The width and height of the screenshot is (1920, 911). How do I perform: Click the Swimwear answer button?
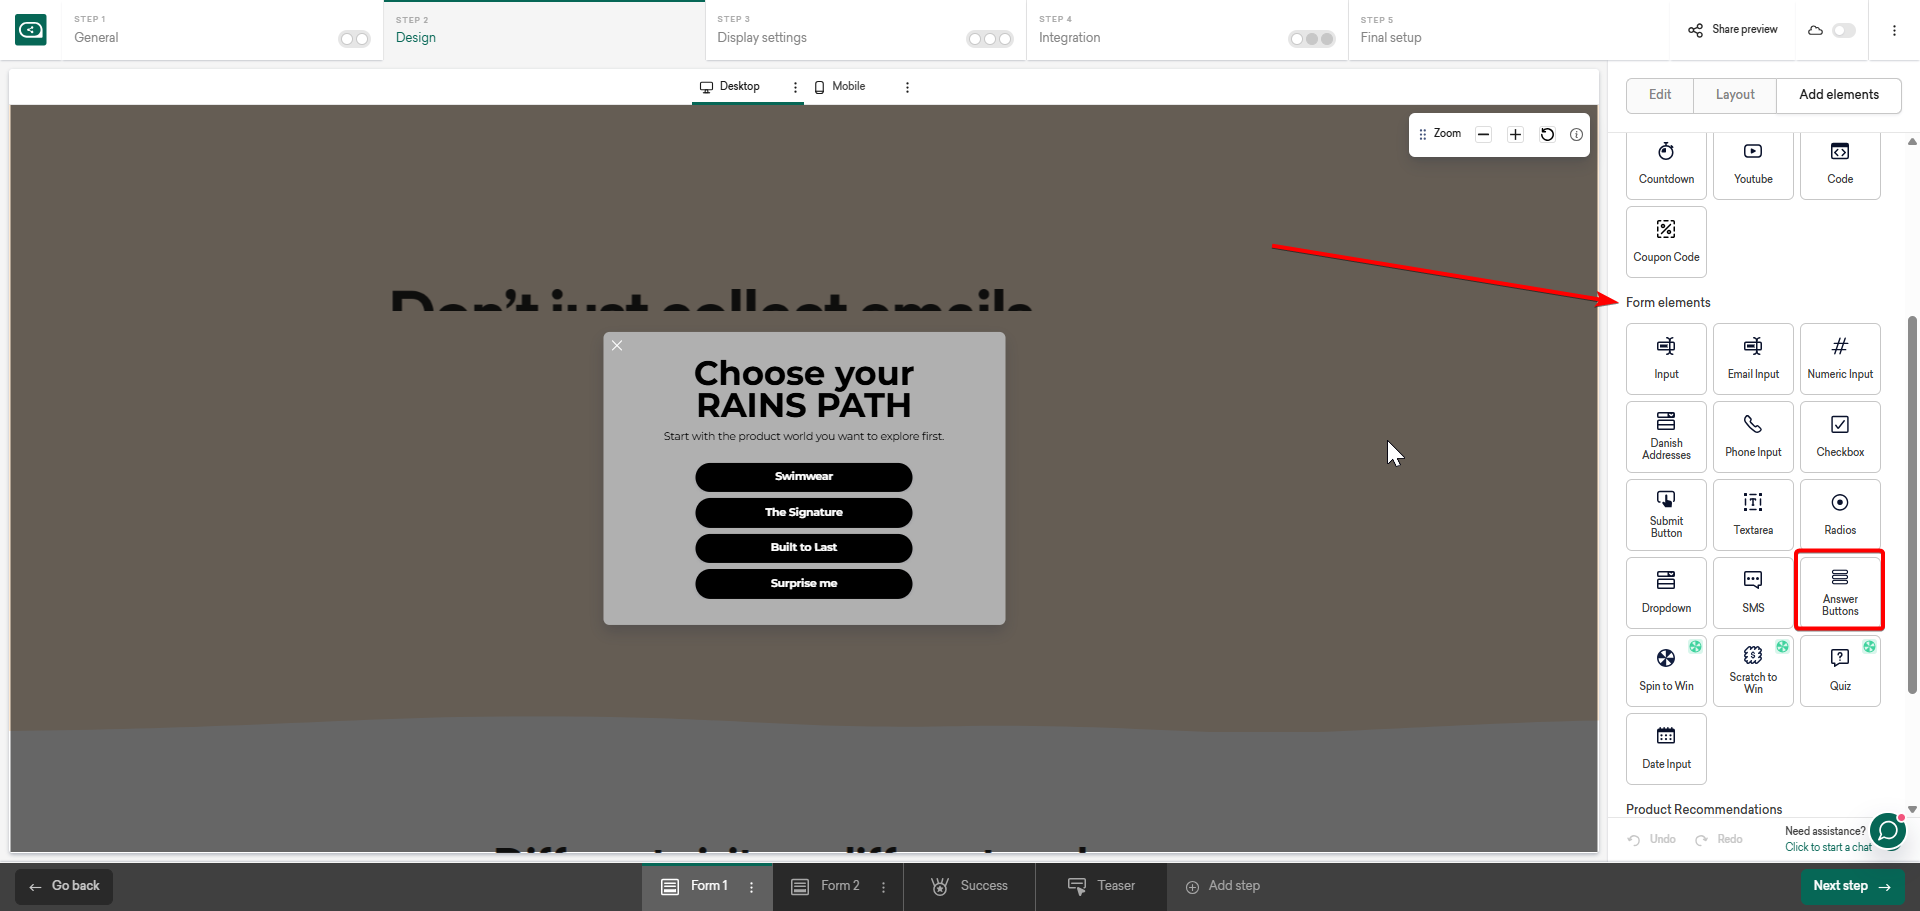[x=804, y=477]
